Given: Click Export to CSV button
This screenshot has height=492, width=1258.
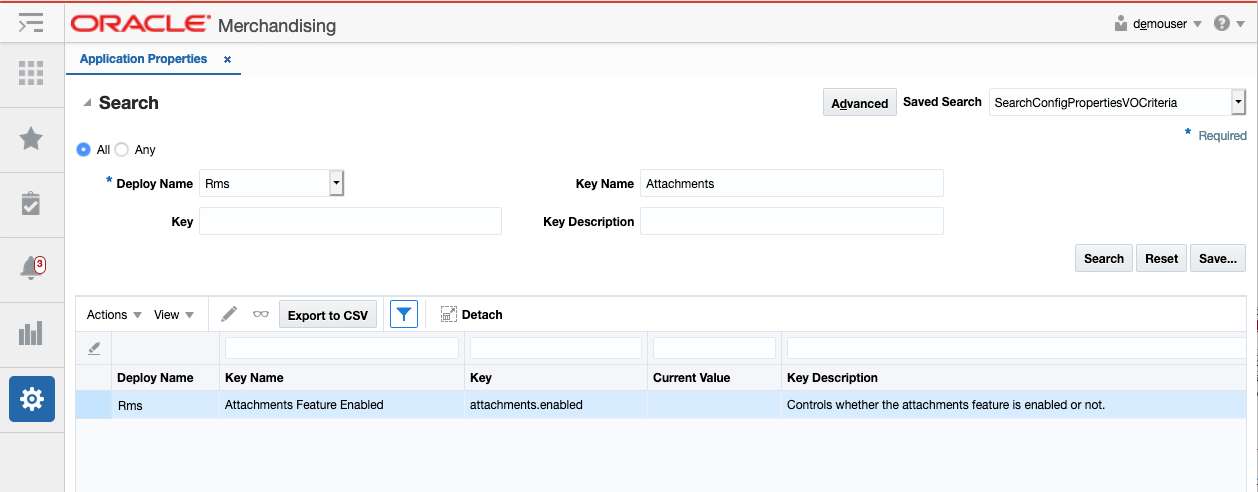Looking at the screenshot, I should click(328, 315).
